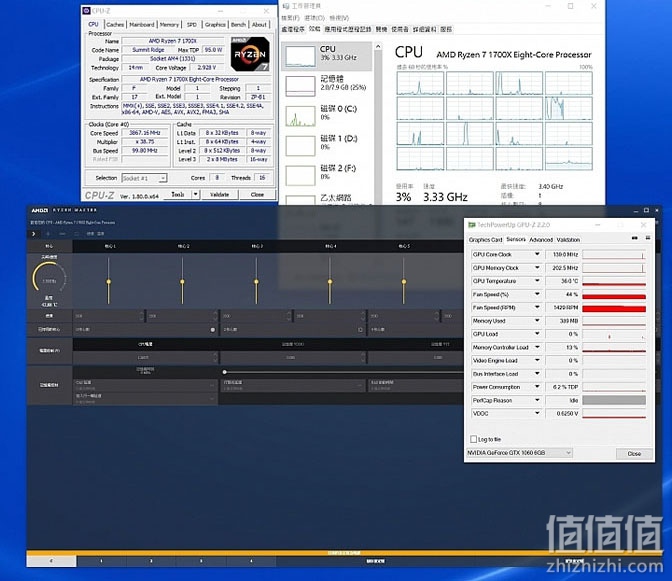Click the core 2 clock slider handle

(182, 282)
